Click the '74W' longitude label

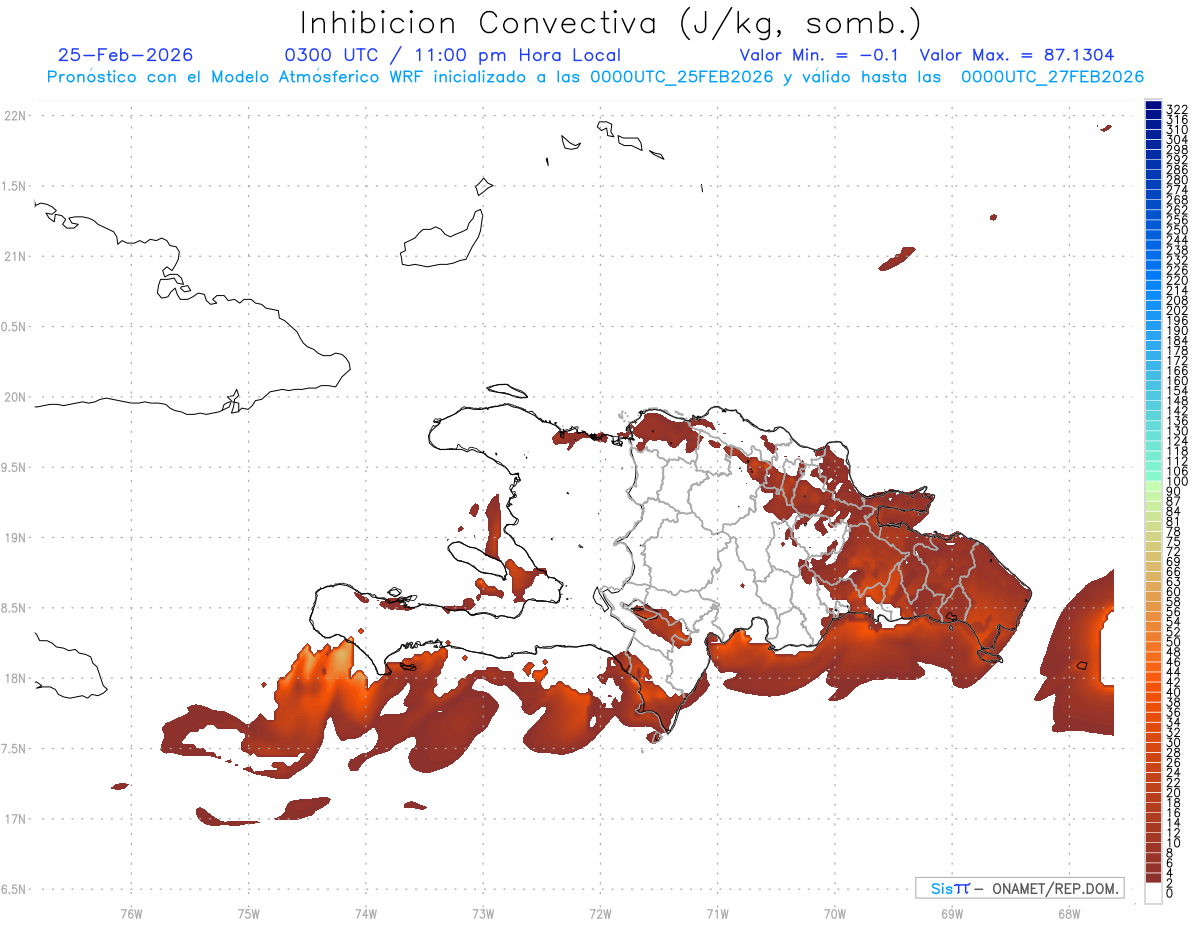point(366,913)
